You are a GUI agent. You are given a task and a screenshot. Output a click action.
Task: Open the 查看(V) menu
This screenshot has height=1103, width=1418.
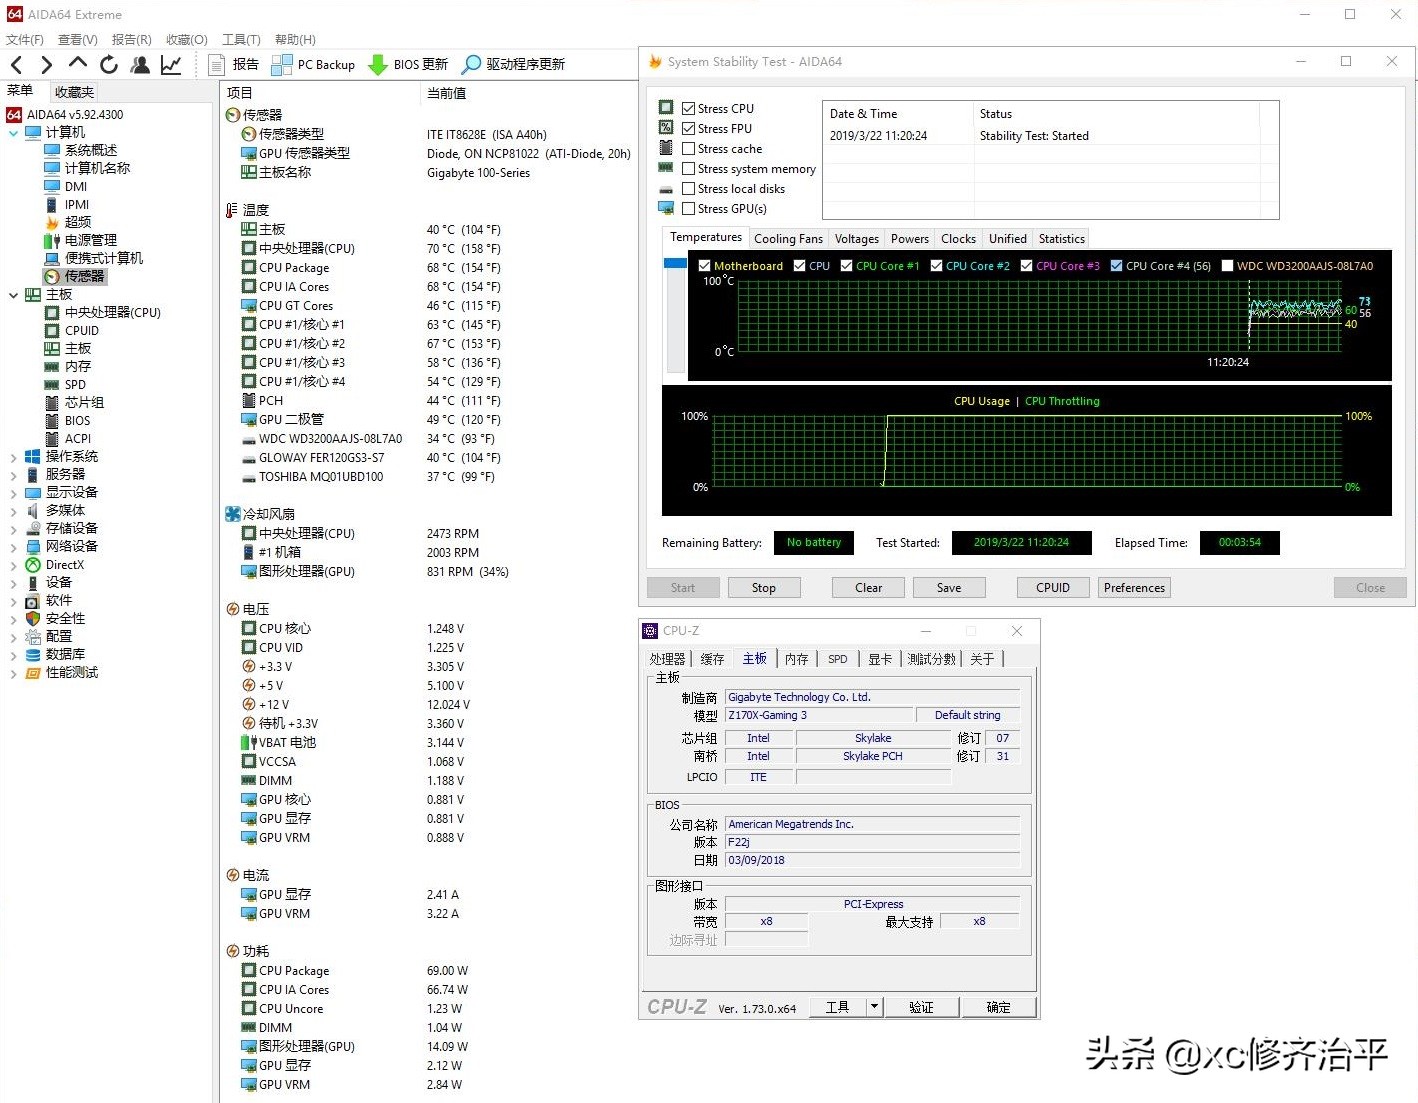click(78, 39)
